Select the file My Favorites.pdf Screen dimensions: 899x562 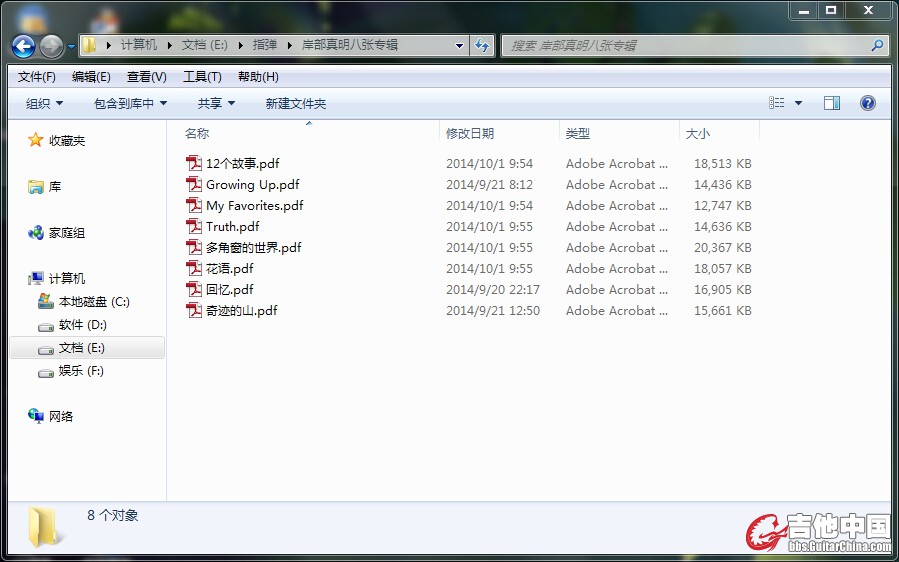point(254,205)
